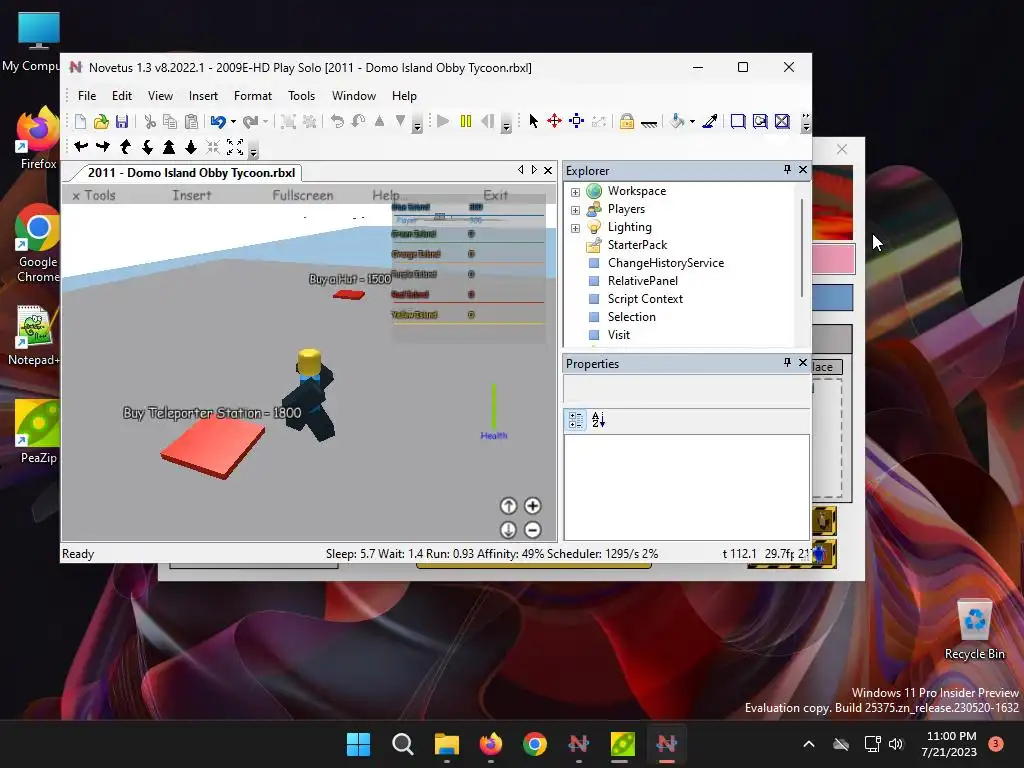
Task: Click the zoom extents icon
Action: coord(235,147)
